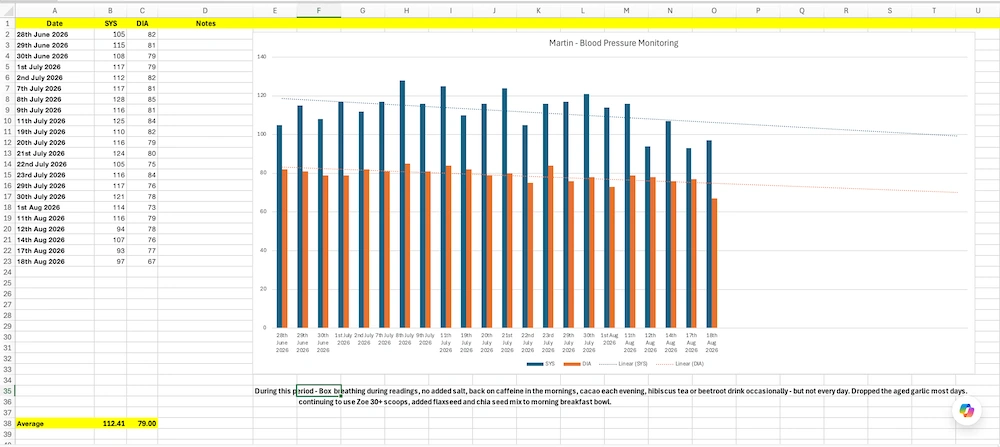This screenshot has width=1000, height=447.
Task: Click the DIA legend entry in the chart
Action: 578,363
